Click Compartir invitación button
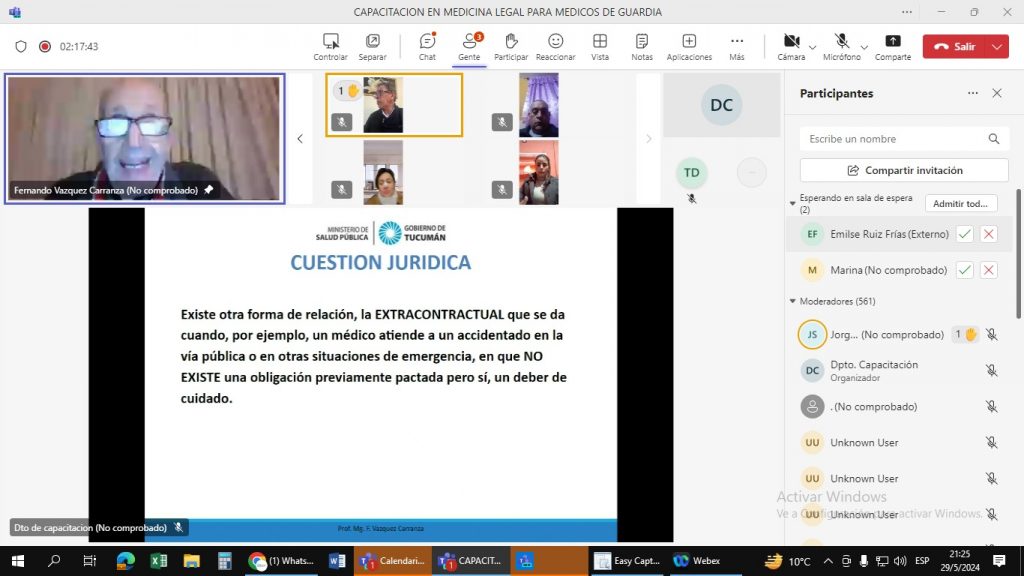 pyautogui.click(x=904, y=170)
